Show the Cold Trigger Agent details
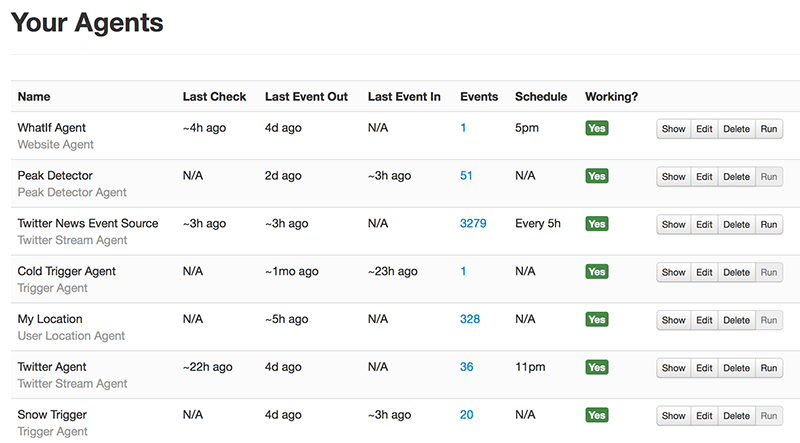800x443 pixels. pyautogui.click(x=673, y=272)
